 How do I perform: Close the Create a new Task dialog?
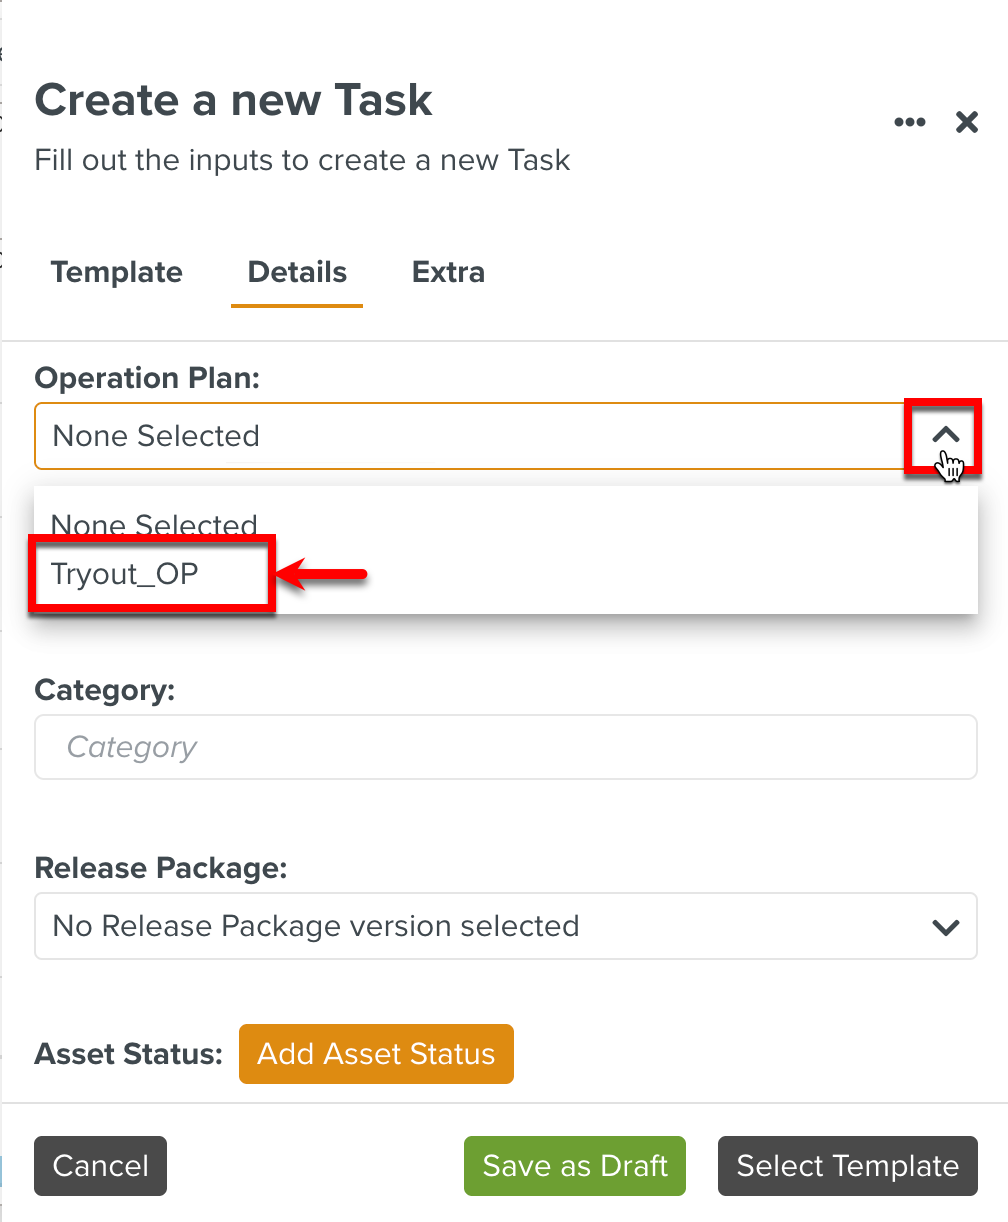click(966, 122)
